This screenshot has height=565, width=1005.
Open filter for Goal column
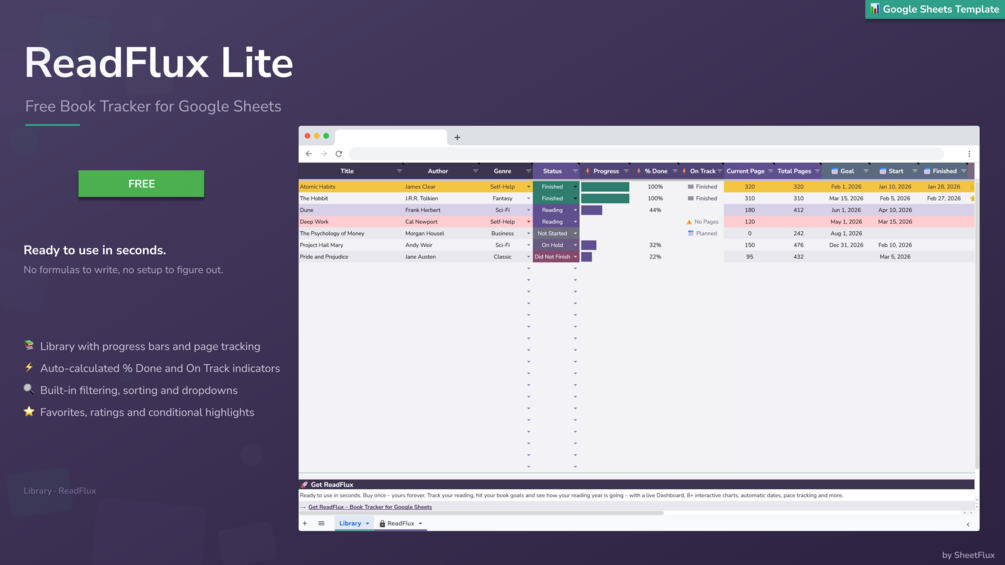pos(866,171)
